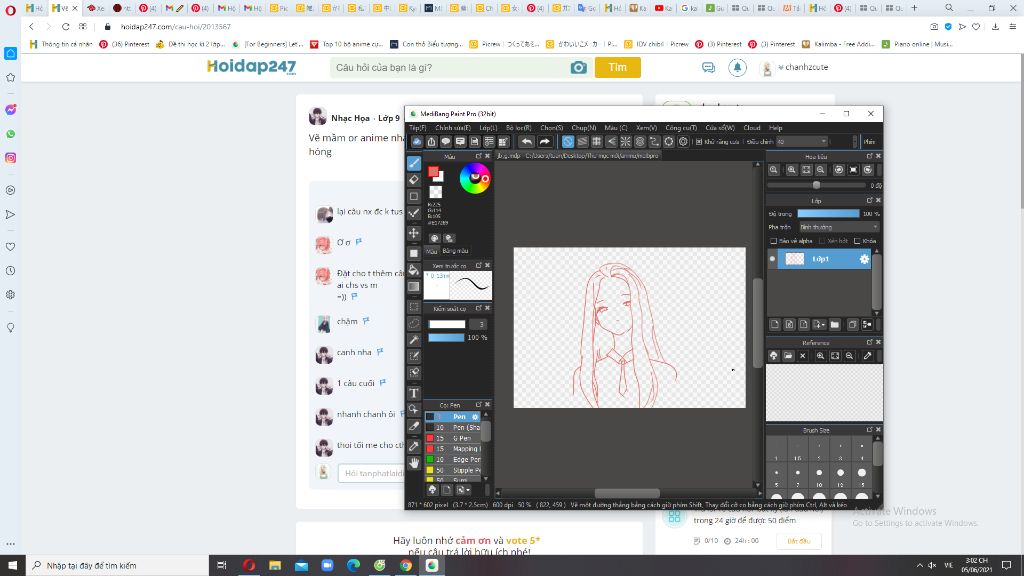Hide the Lớp1 layer visibility dot
The height and width of the screenshot is (576, 1024).
(773, 259)
